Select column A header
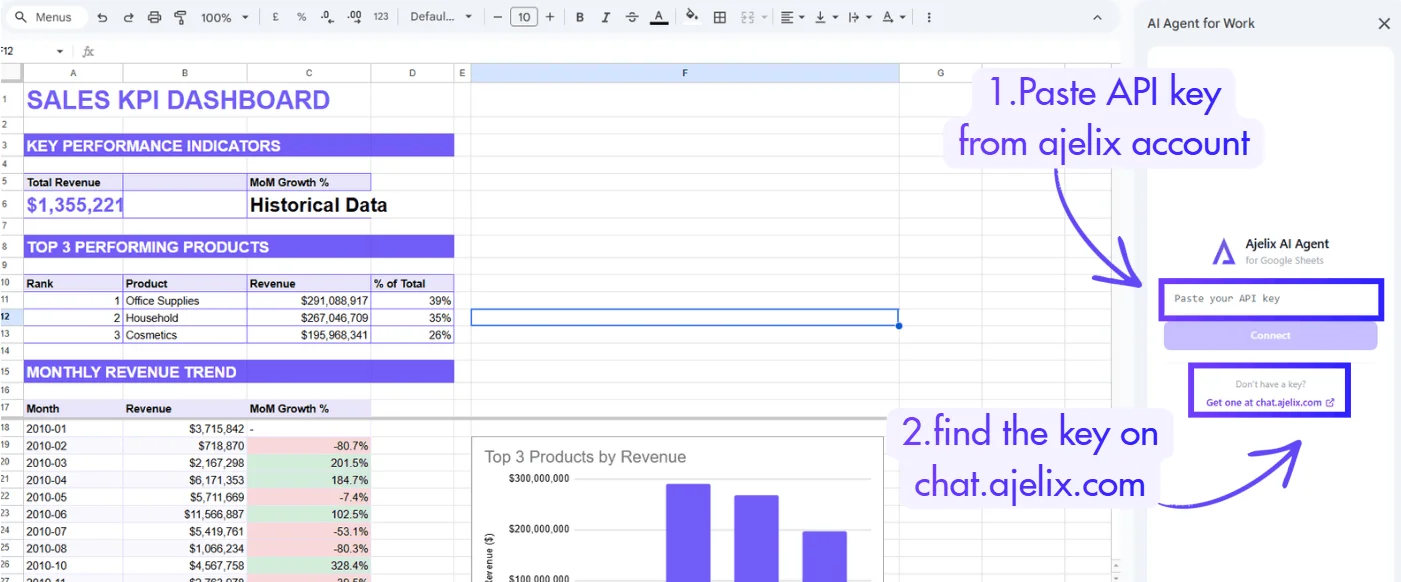 pyautogui.click(x=73, y=73)
